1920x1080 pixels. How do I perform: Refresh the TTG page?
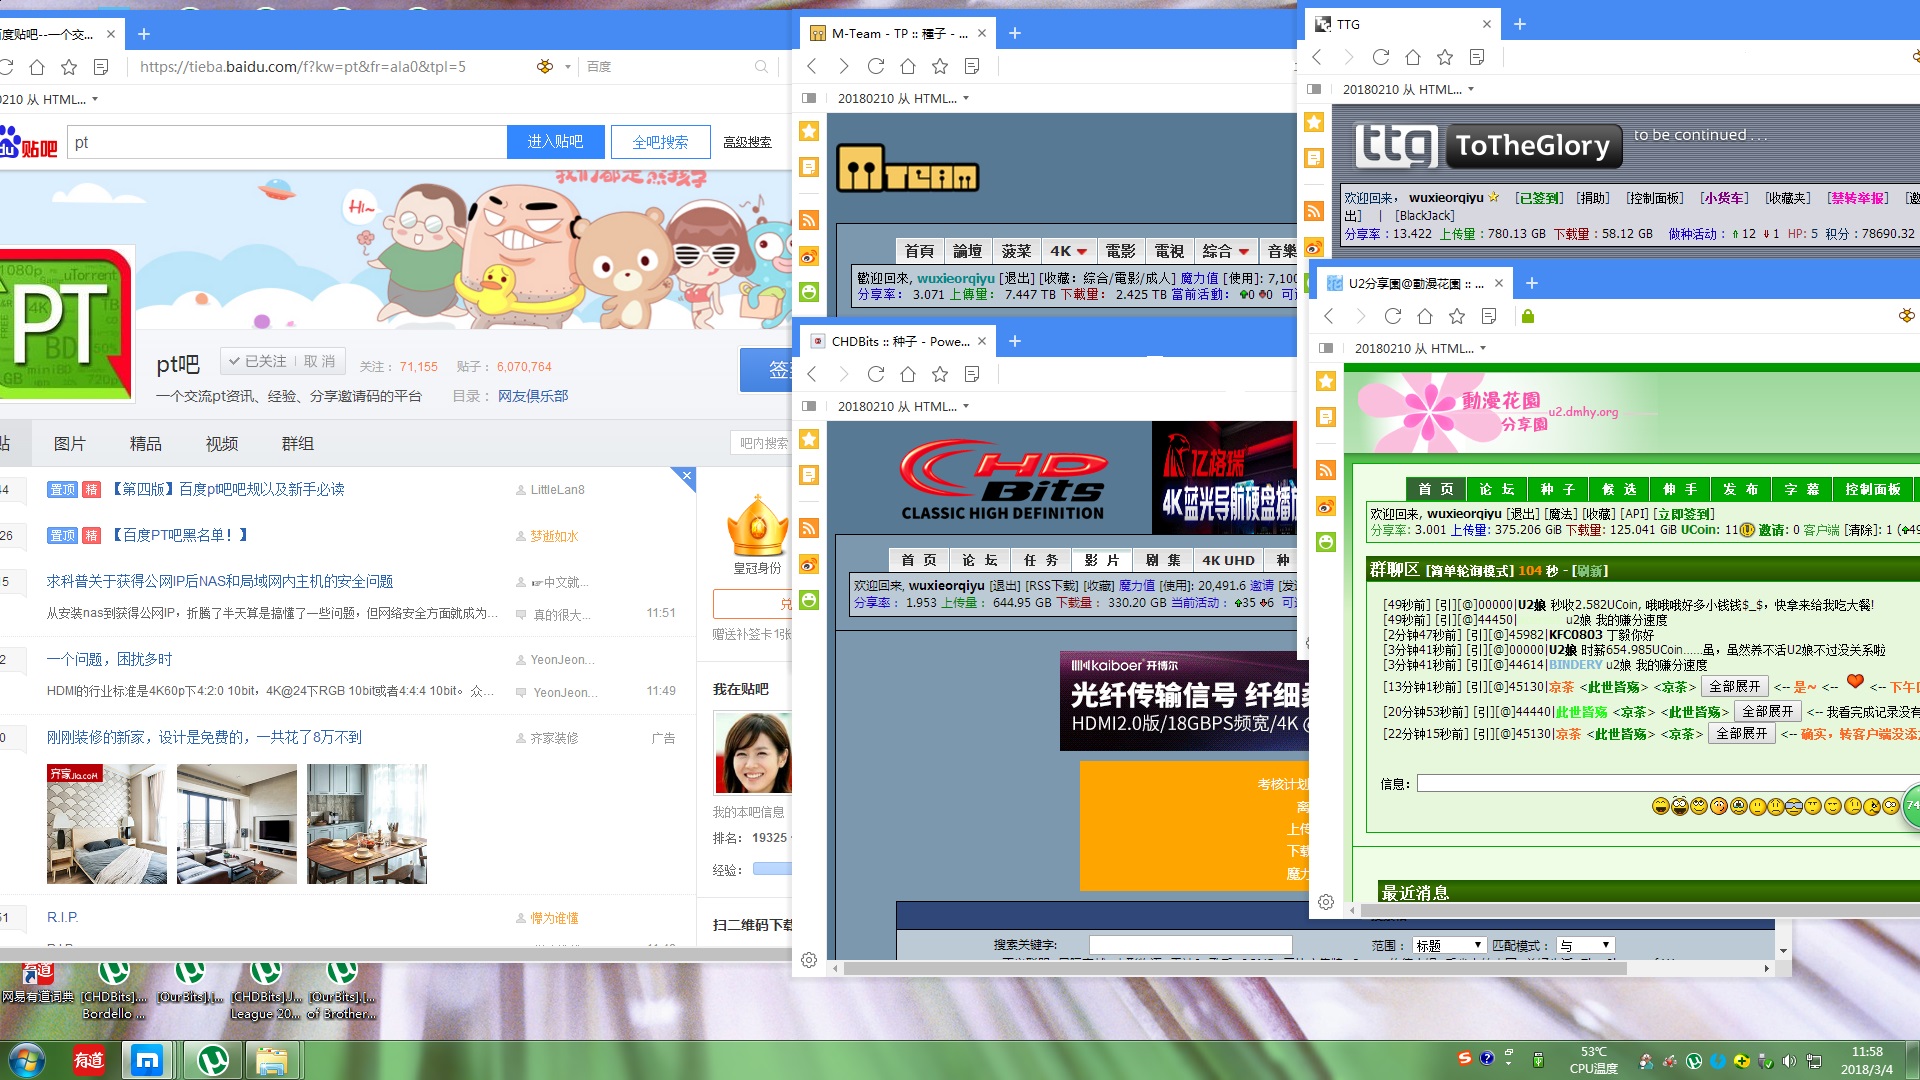point(1381,57)
